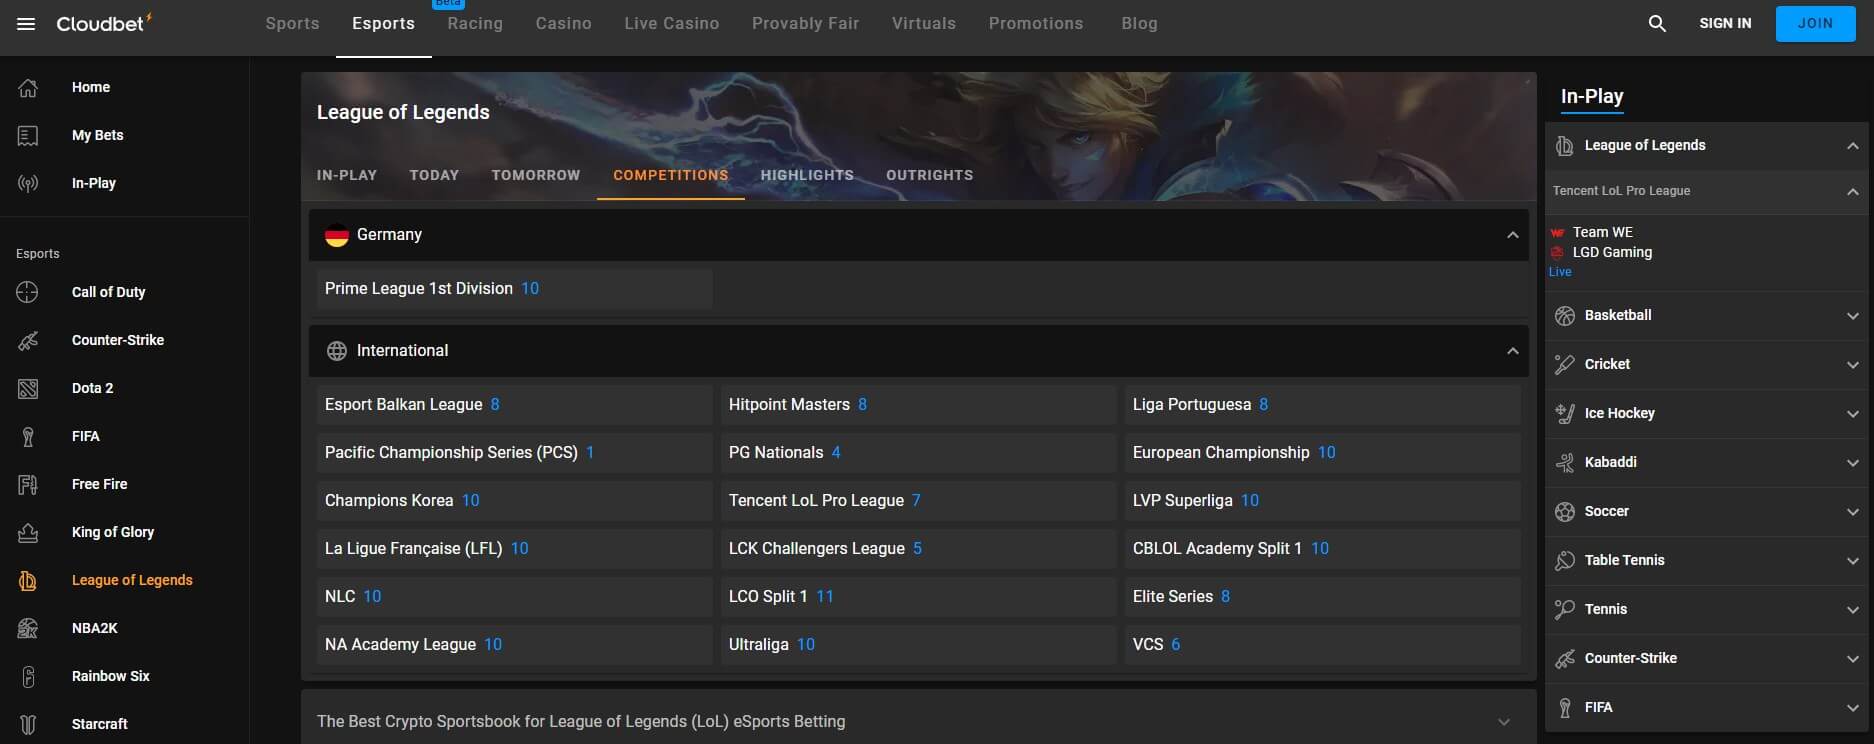Click the Free Fire icon in the sidebar

tap(28, 484)
